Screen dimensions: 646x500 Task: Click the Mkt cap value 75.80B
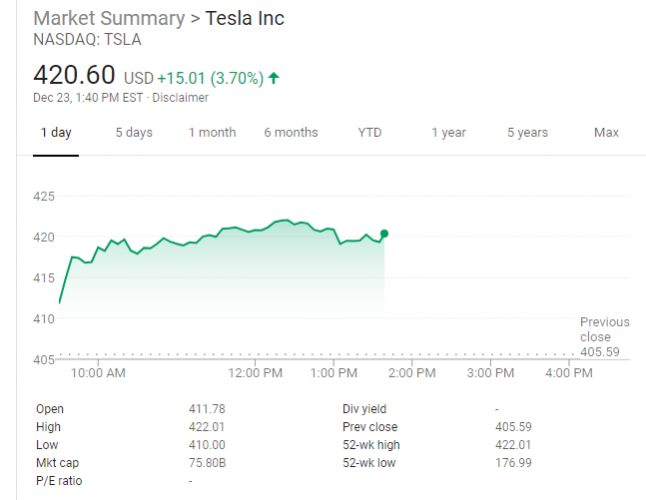click(x=206, y=463)
